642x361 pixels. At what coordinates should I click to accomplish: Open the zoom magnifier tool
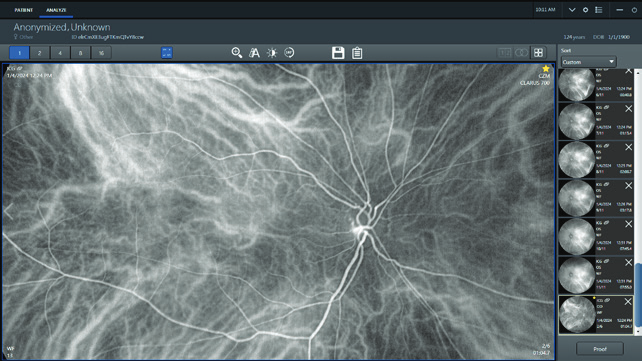[x=237, y=53]
